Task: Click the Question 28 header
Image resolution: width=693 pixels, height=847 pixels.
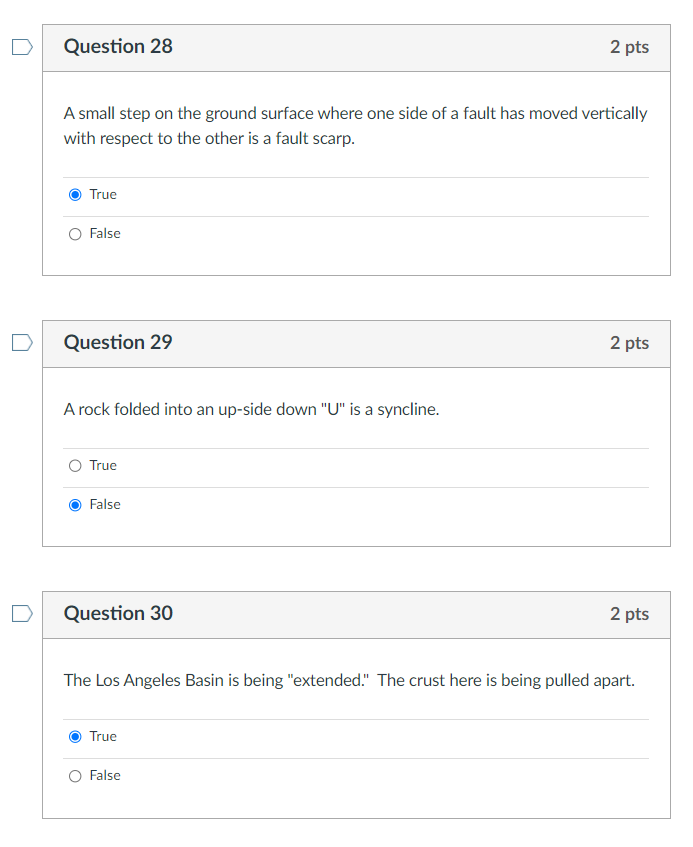Action: pyautogui.click(x=117, y=46)
